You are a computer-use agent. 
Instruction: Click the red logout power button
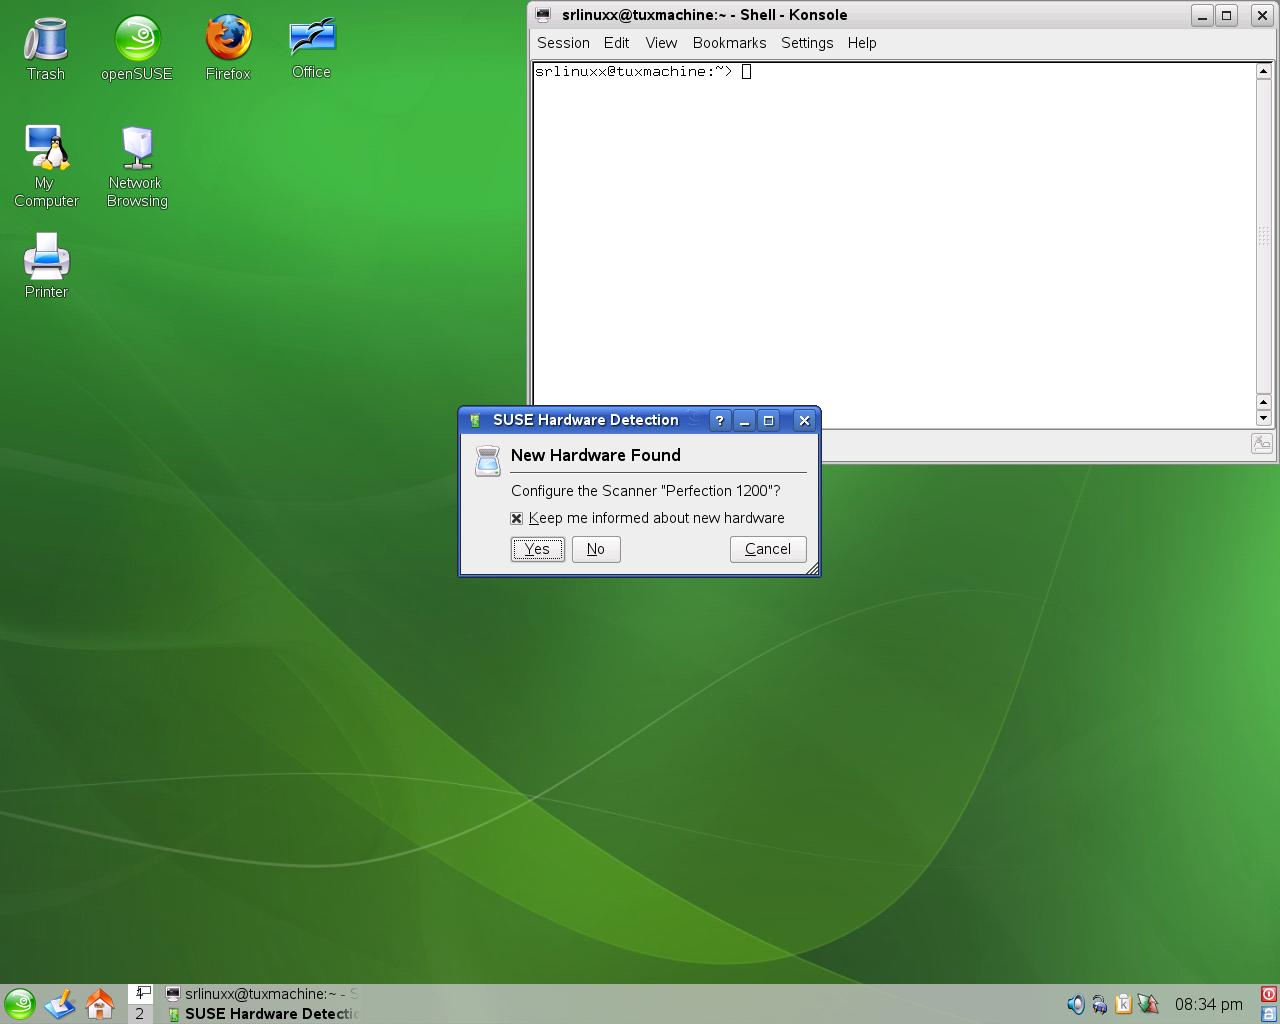click(x=1269, y=994)
